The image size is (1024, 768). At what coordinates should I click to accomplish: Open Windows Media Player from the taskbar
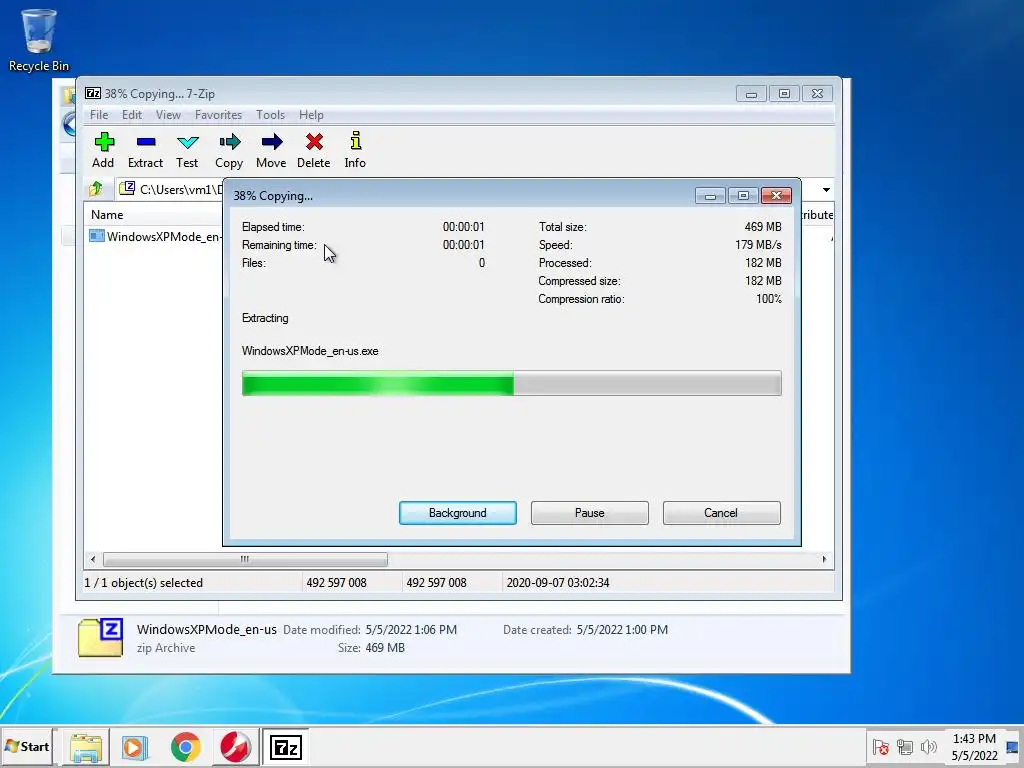[x=135, y=747]
